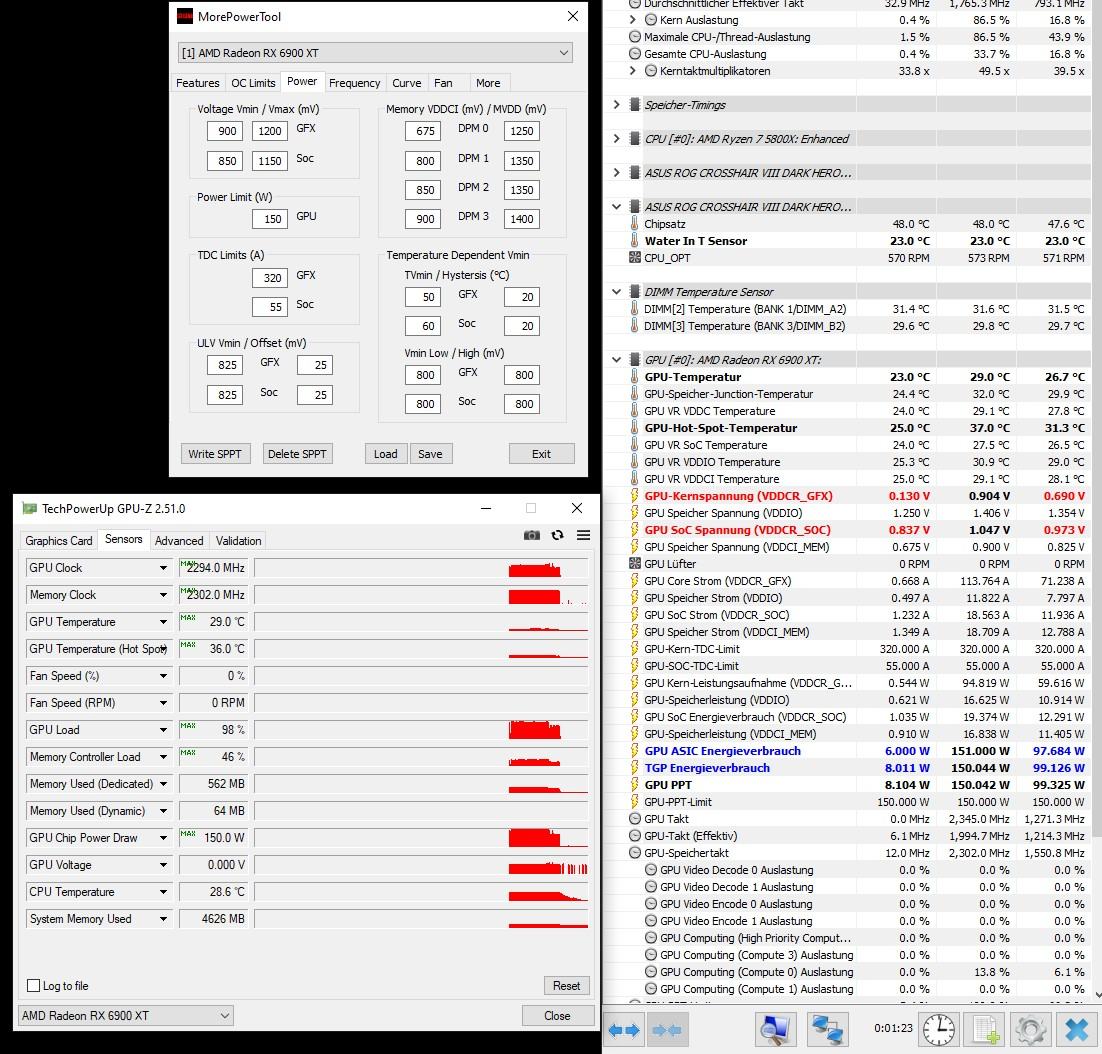
Task: Click Save button in MorePowerTool
Action: pos(430,454)
